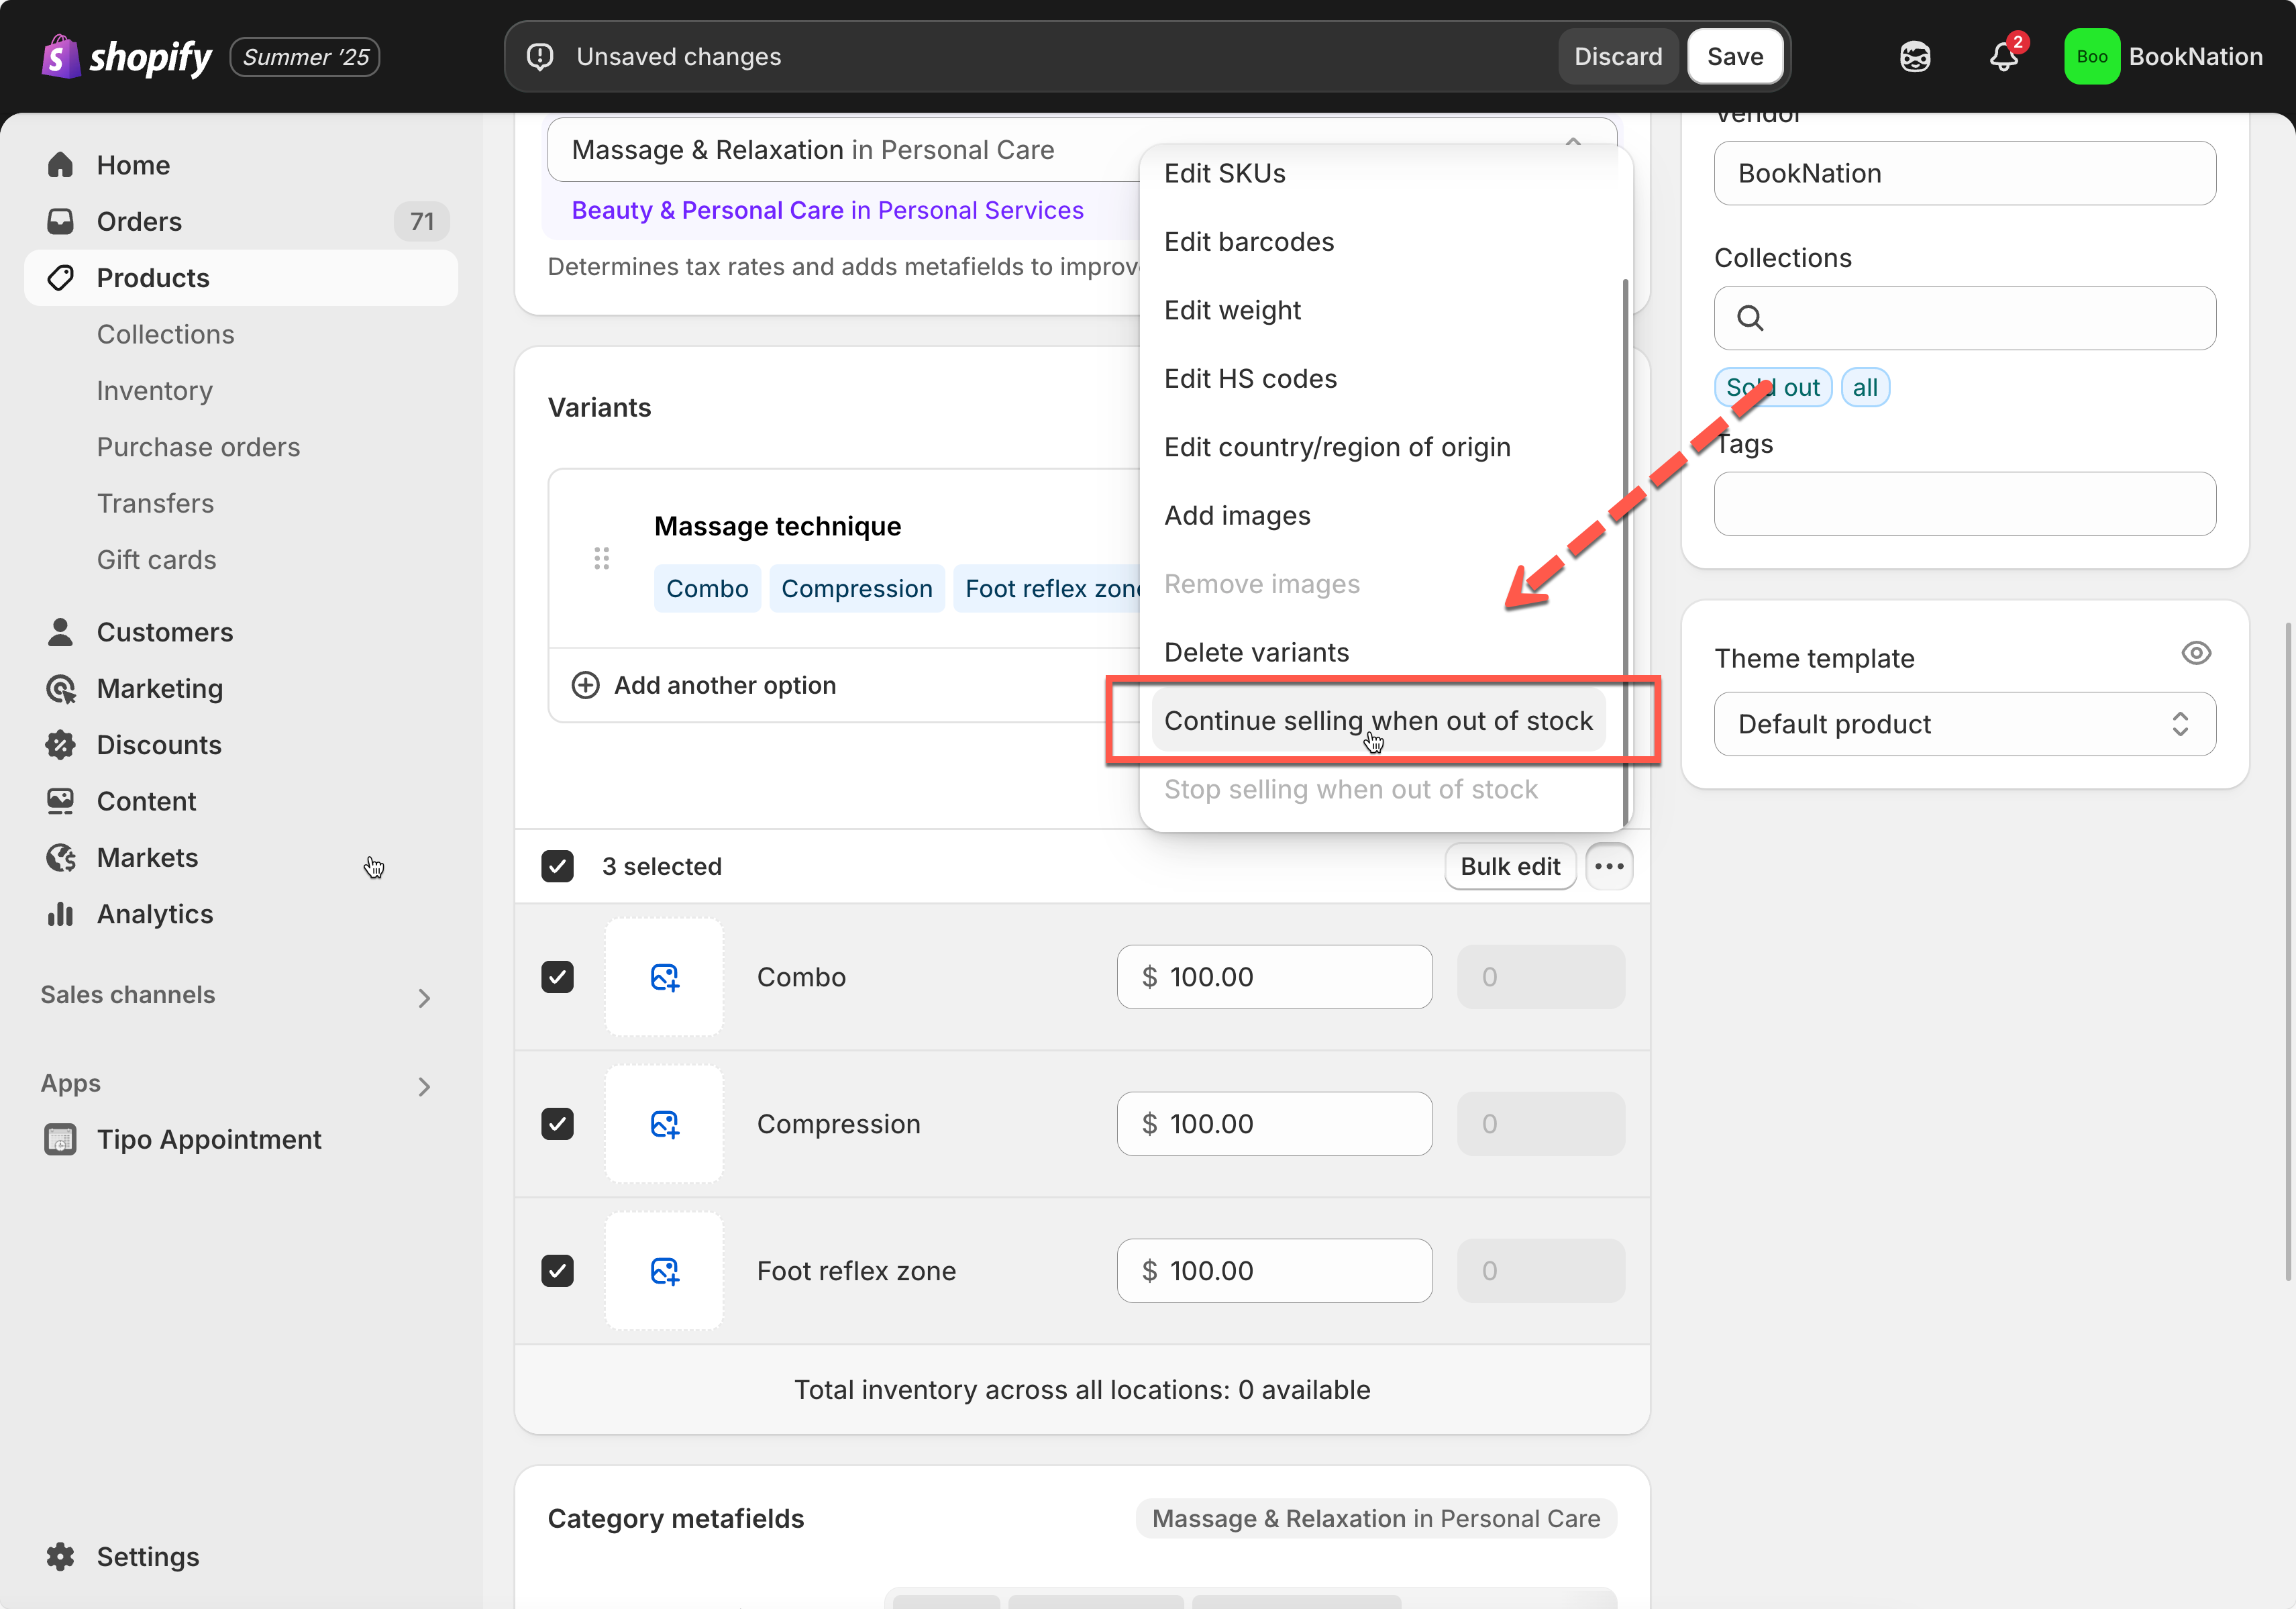Click the add image icon for the Combo variant
This screenshot has width=2296, height=1609.
pos(664,977)
